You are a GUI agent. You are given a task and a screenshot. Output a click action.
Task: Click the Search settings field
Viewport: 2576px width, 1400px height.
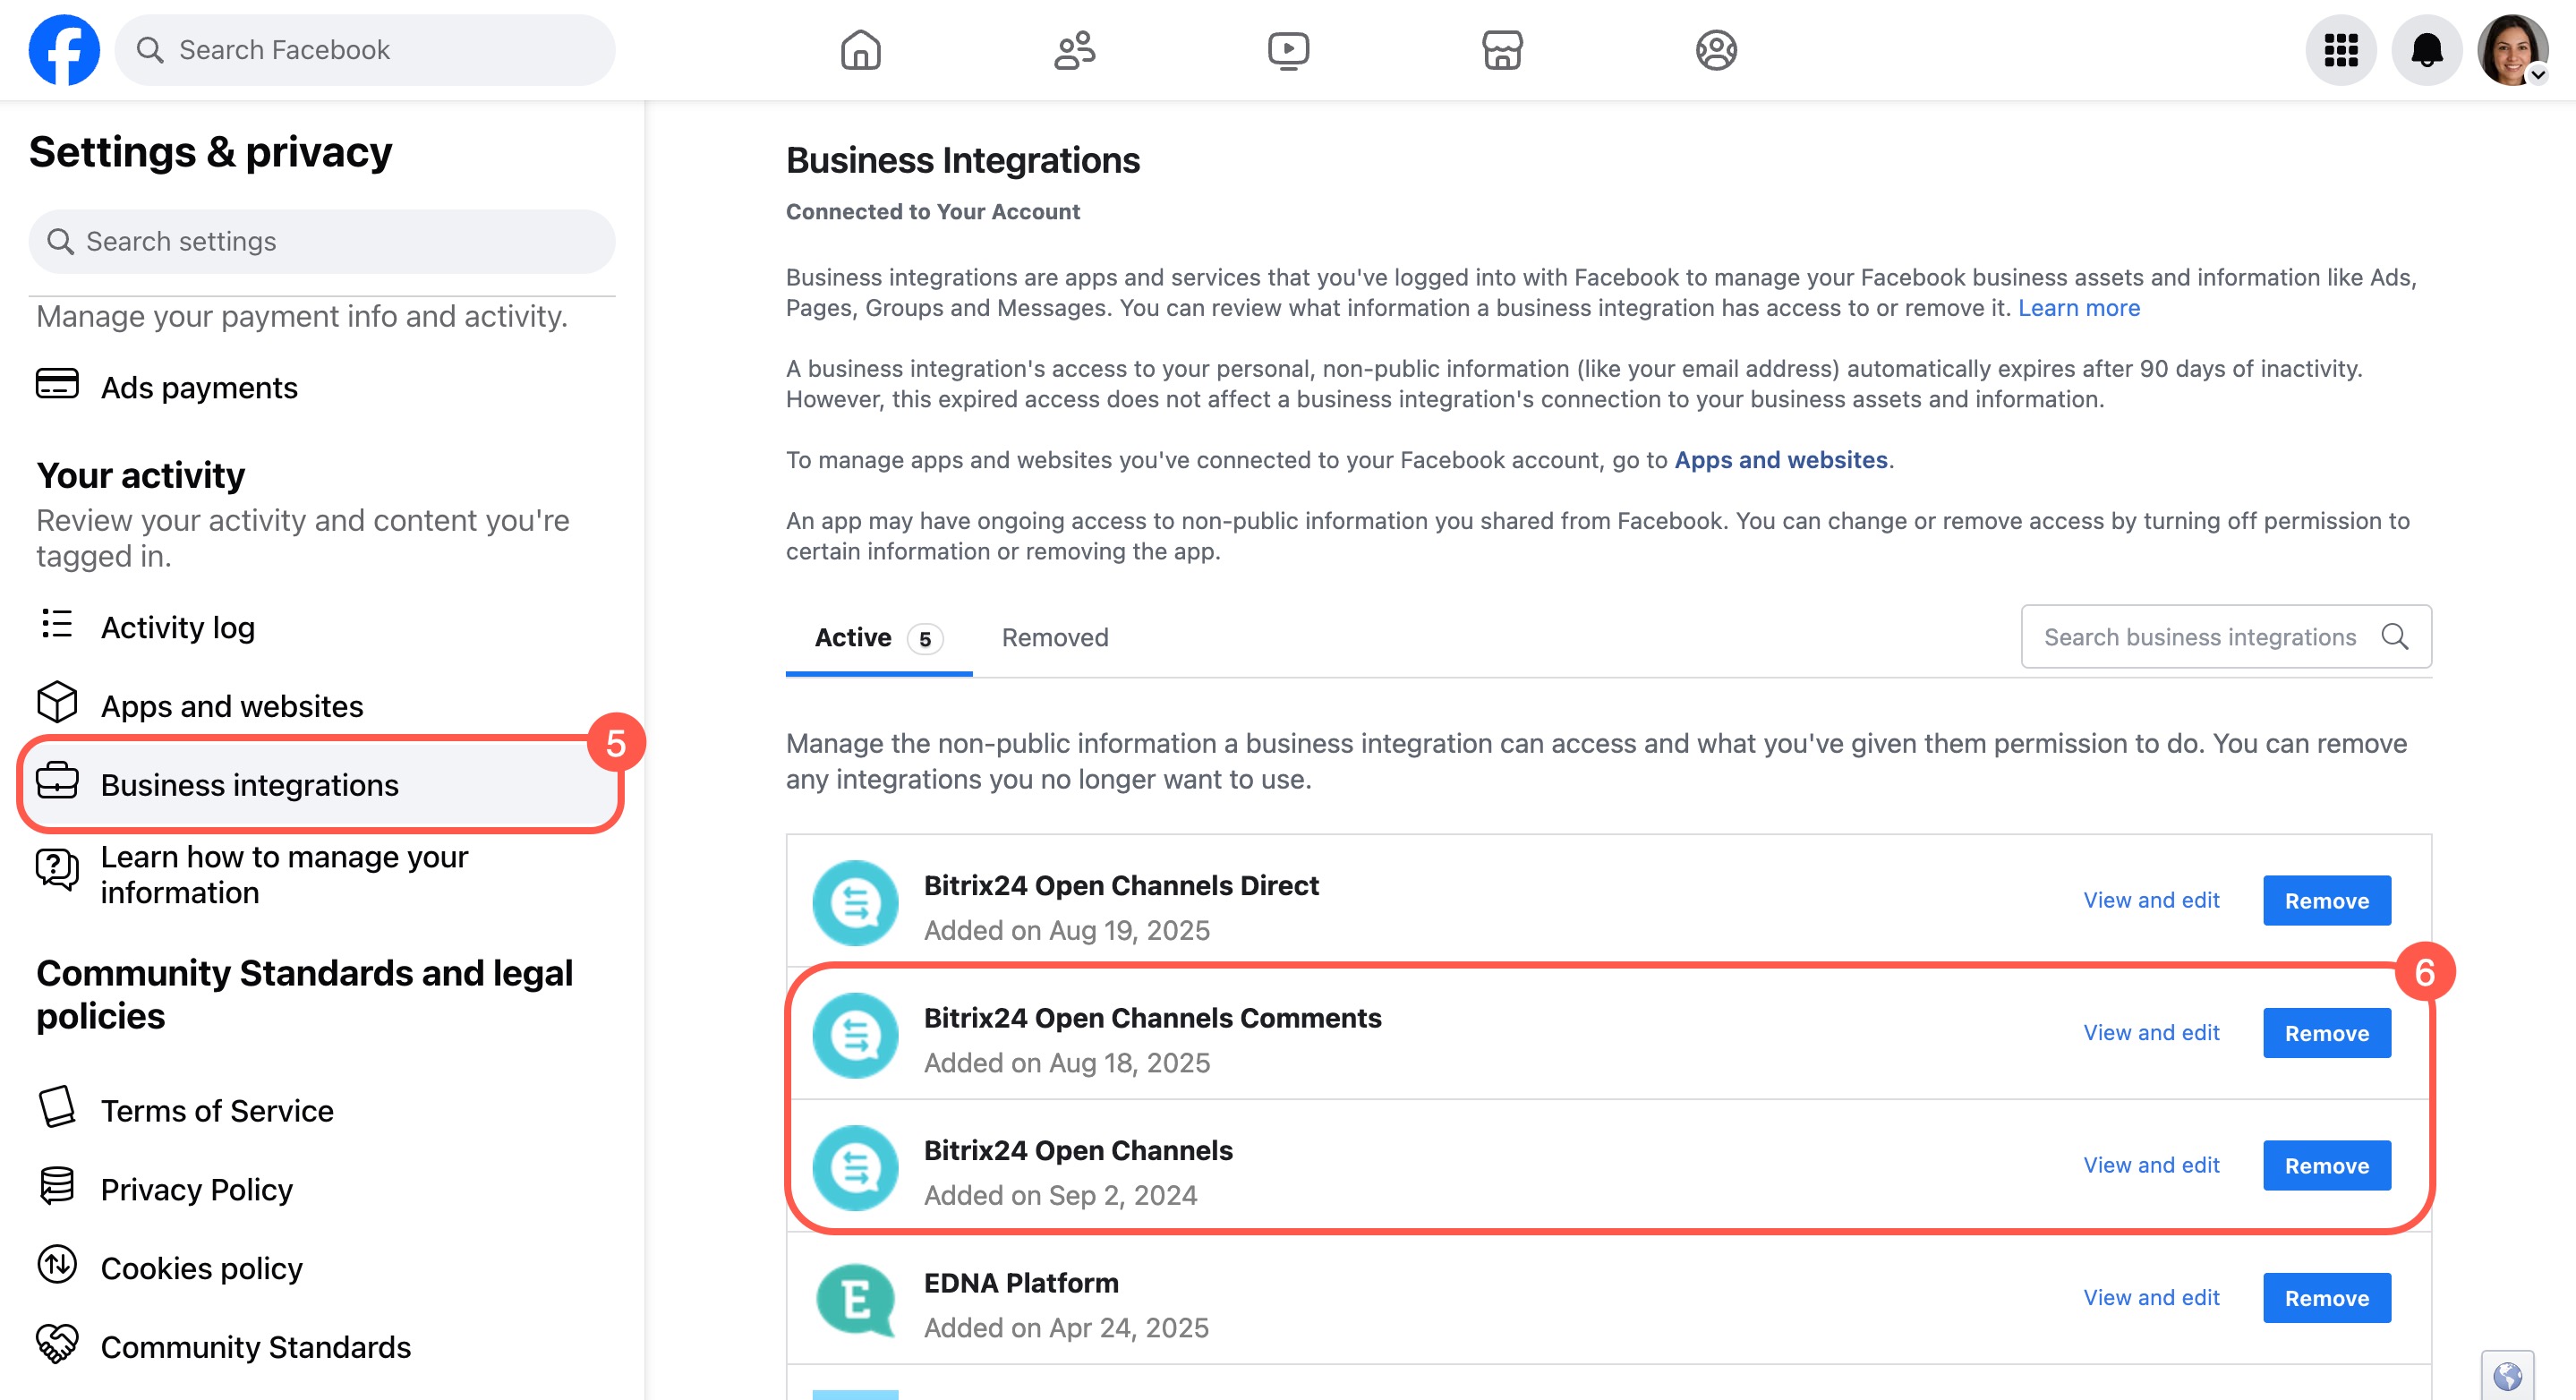click(322, 242)
